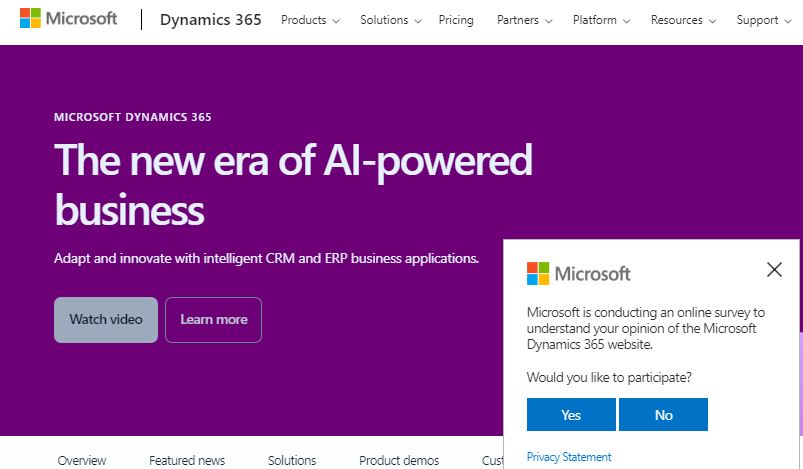Image resolution: width=803 pixels, height=469 pixels.
Task: Switch to the Featured news tab
Action: point(187,460)
